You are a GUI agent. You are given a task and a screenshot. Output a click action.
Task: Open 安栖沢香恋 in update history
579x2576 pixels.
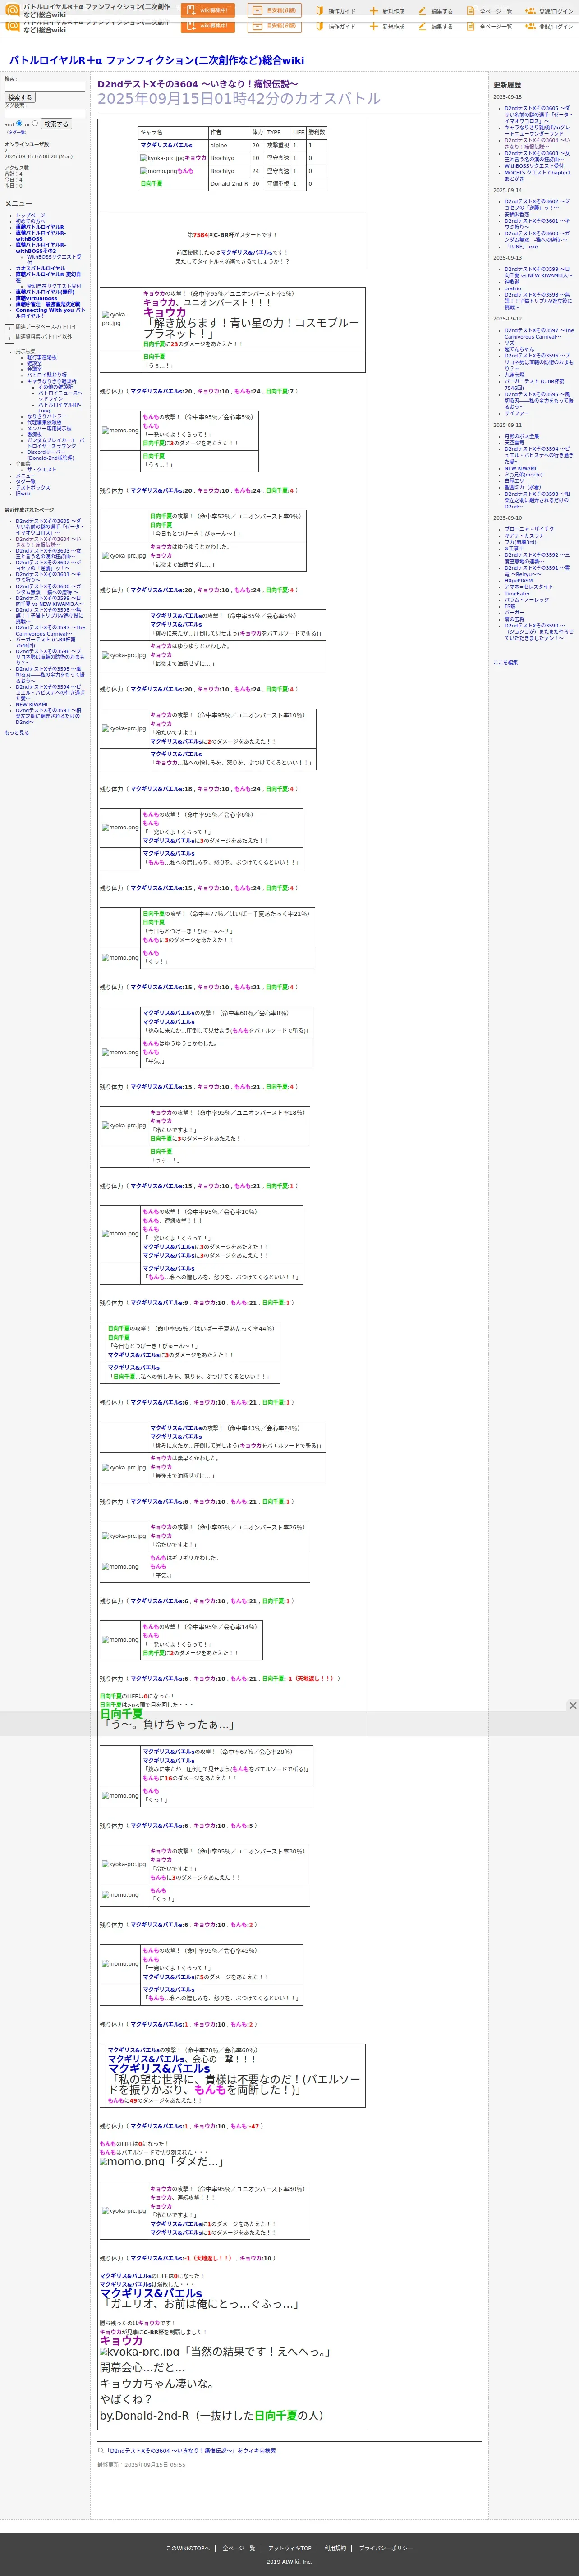click(517, 214)
